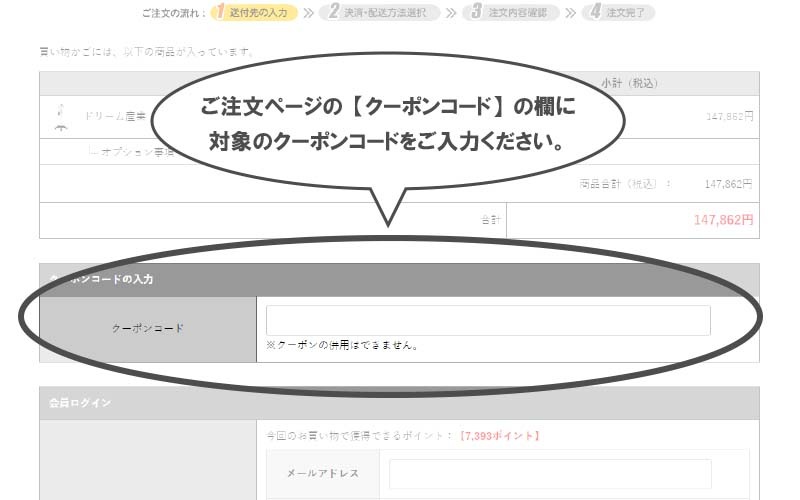Click the 会員ログイン section header
800x500 pixels.
click(80, 403)
